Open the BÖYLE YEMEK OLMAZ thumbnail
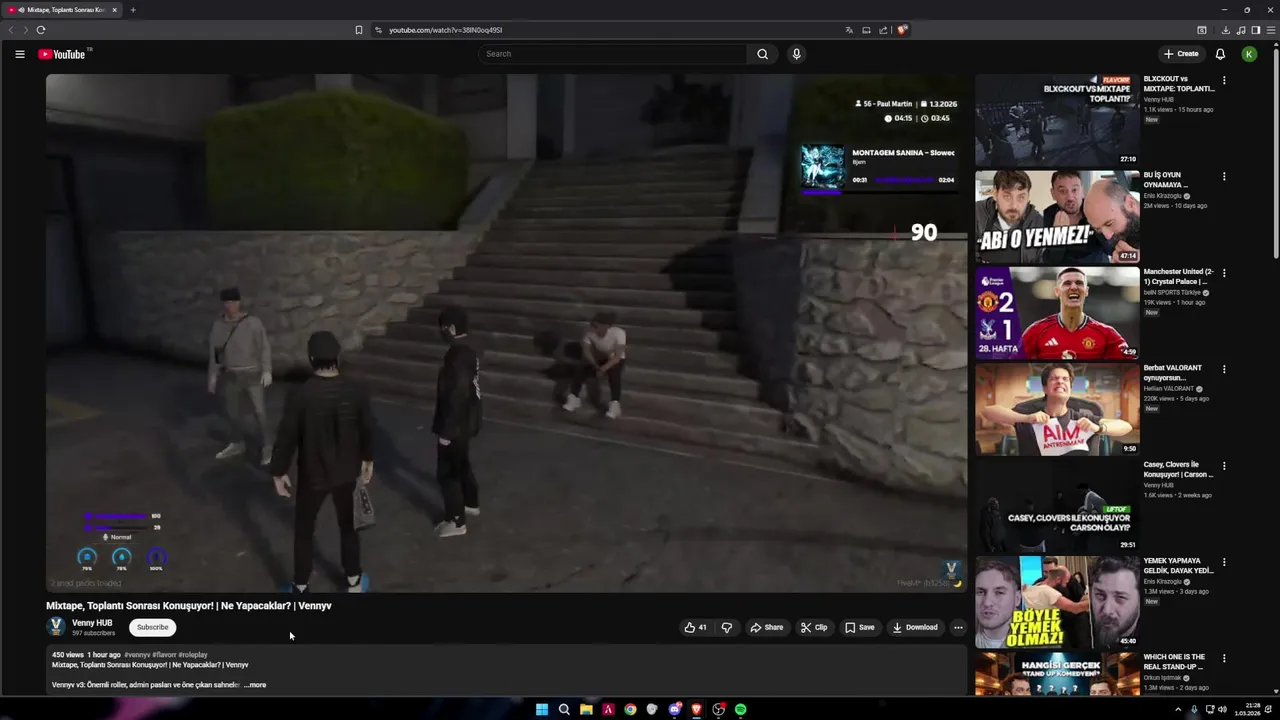 (x=1057, y=602)
